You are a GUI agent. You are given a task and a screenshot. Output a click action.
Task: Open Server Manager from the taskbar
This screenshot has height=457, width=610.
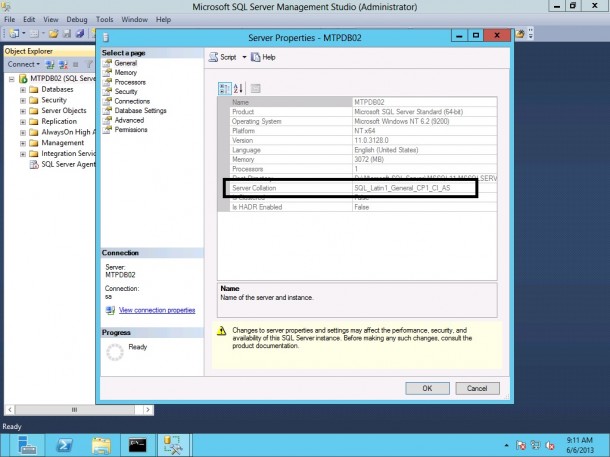(x=27, y=445)
